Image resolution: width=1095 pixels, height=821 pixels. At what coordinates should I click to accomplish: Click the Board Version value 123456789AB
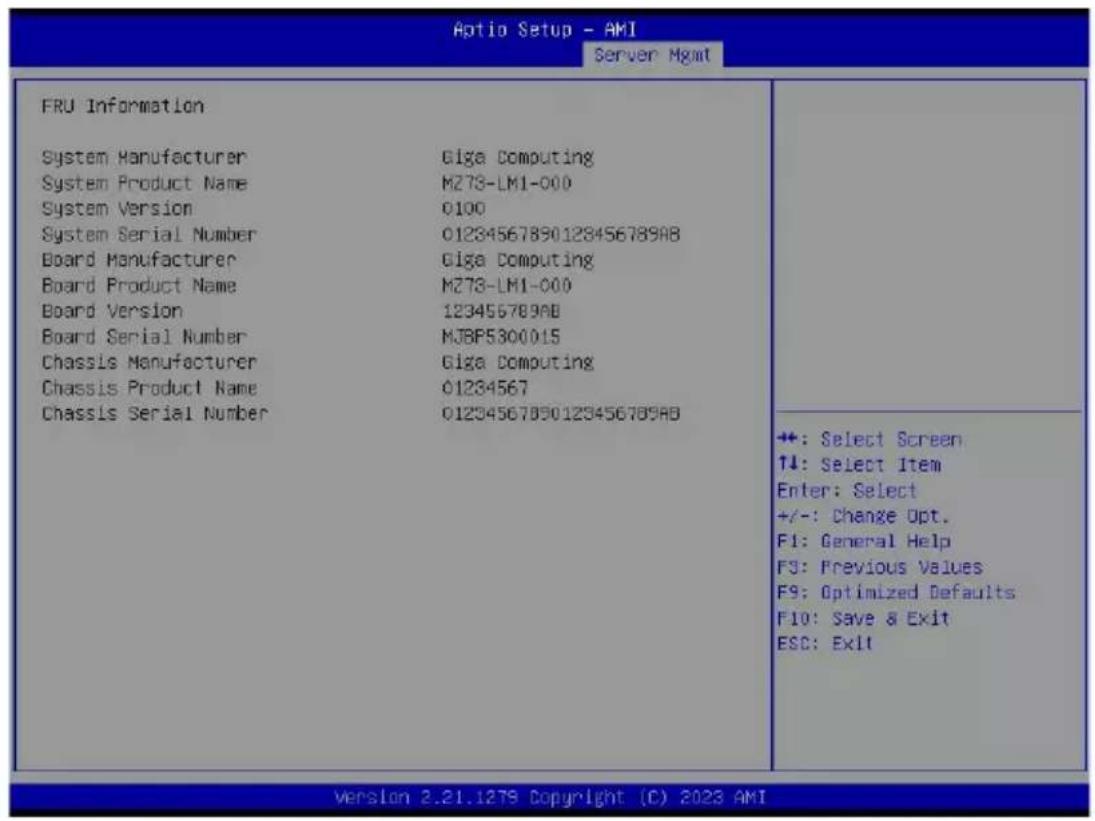pyautogui.click(x=501, y=311)
